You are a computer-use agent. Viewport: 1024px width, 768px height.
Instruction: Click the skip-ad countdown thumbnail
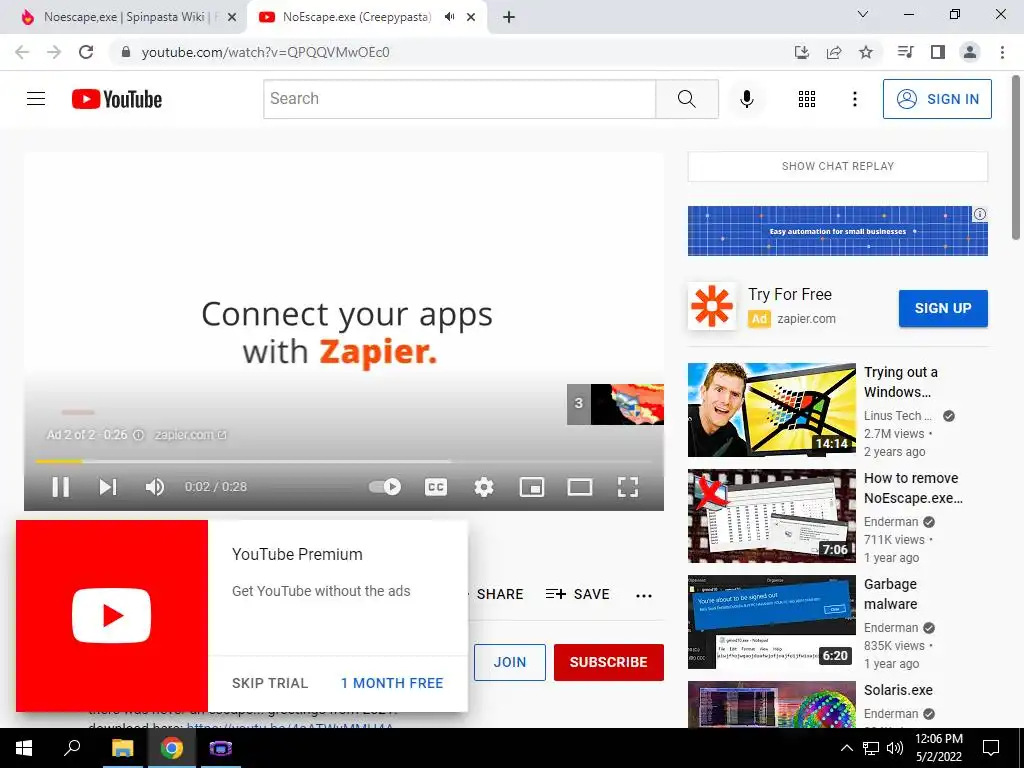tap(615, 404)
